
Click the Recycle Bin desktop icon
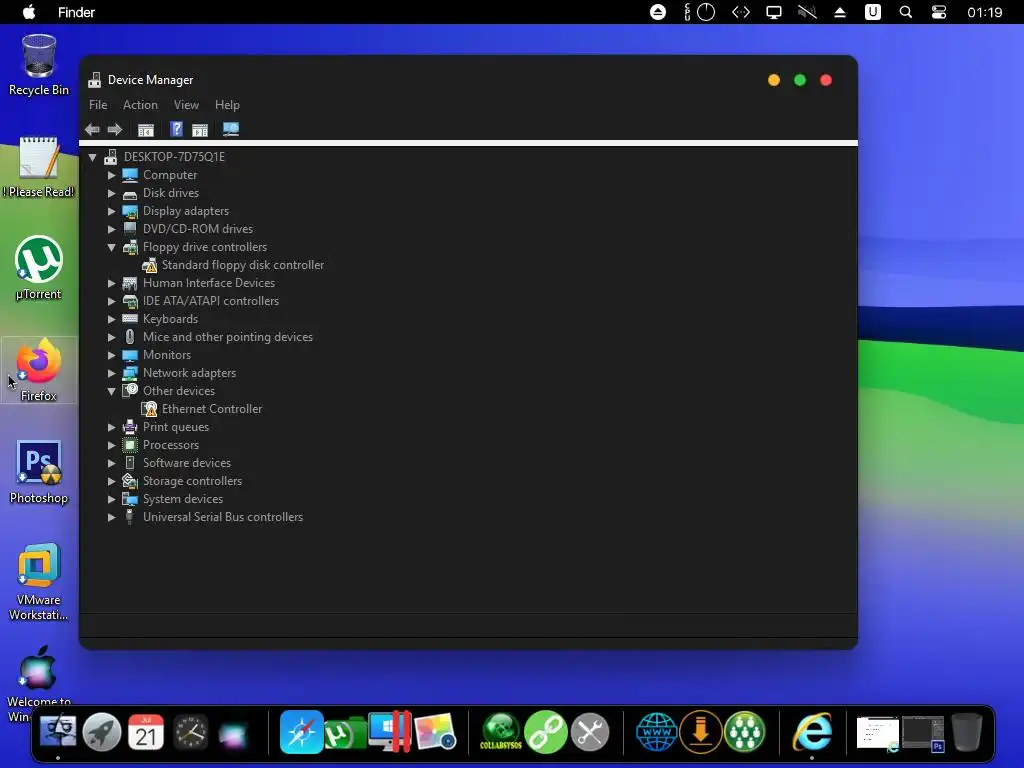click(39, 65)
